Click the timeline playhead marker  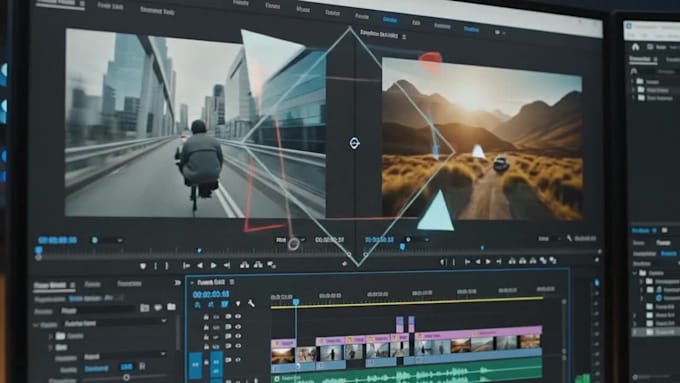pyautogui.click(x=296, y=301)
